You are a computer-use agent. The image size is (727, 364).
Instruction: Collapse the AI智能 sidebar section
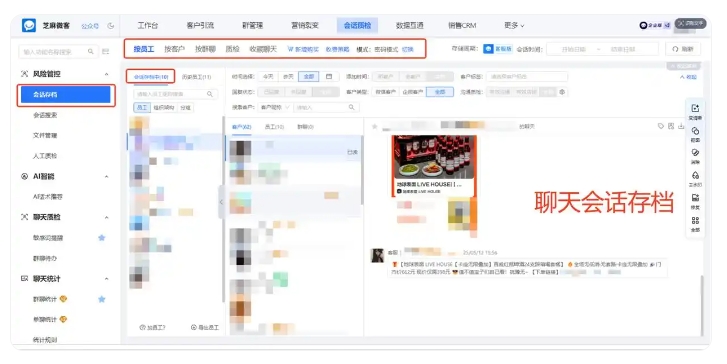coord(107,177)
